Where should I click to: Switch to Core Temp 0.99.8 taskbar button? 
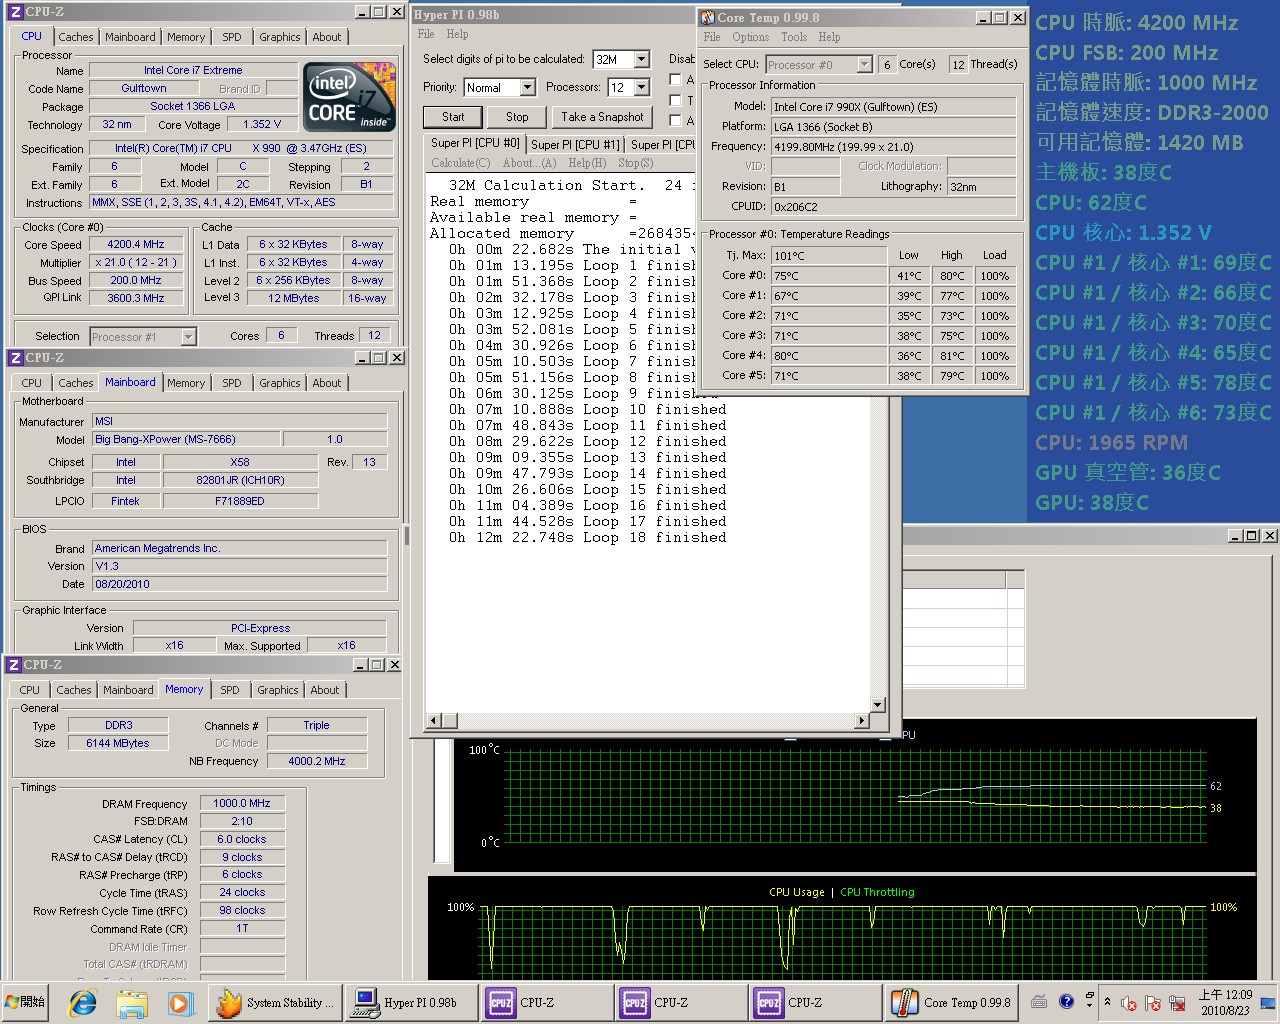point(953,1002)
